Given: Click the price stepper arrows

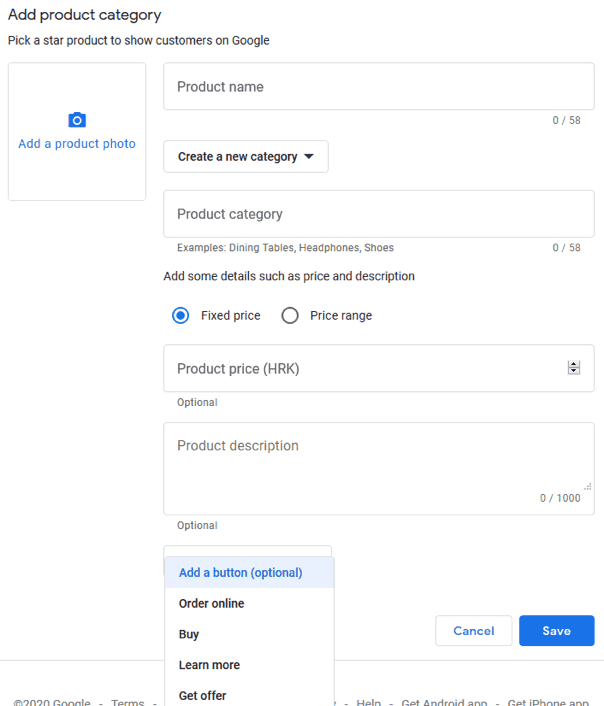Looking at the screenshot, I should [574, 368].
